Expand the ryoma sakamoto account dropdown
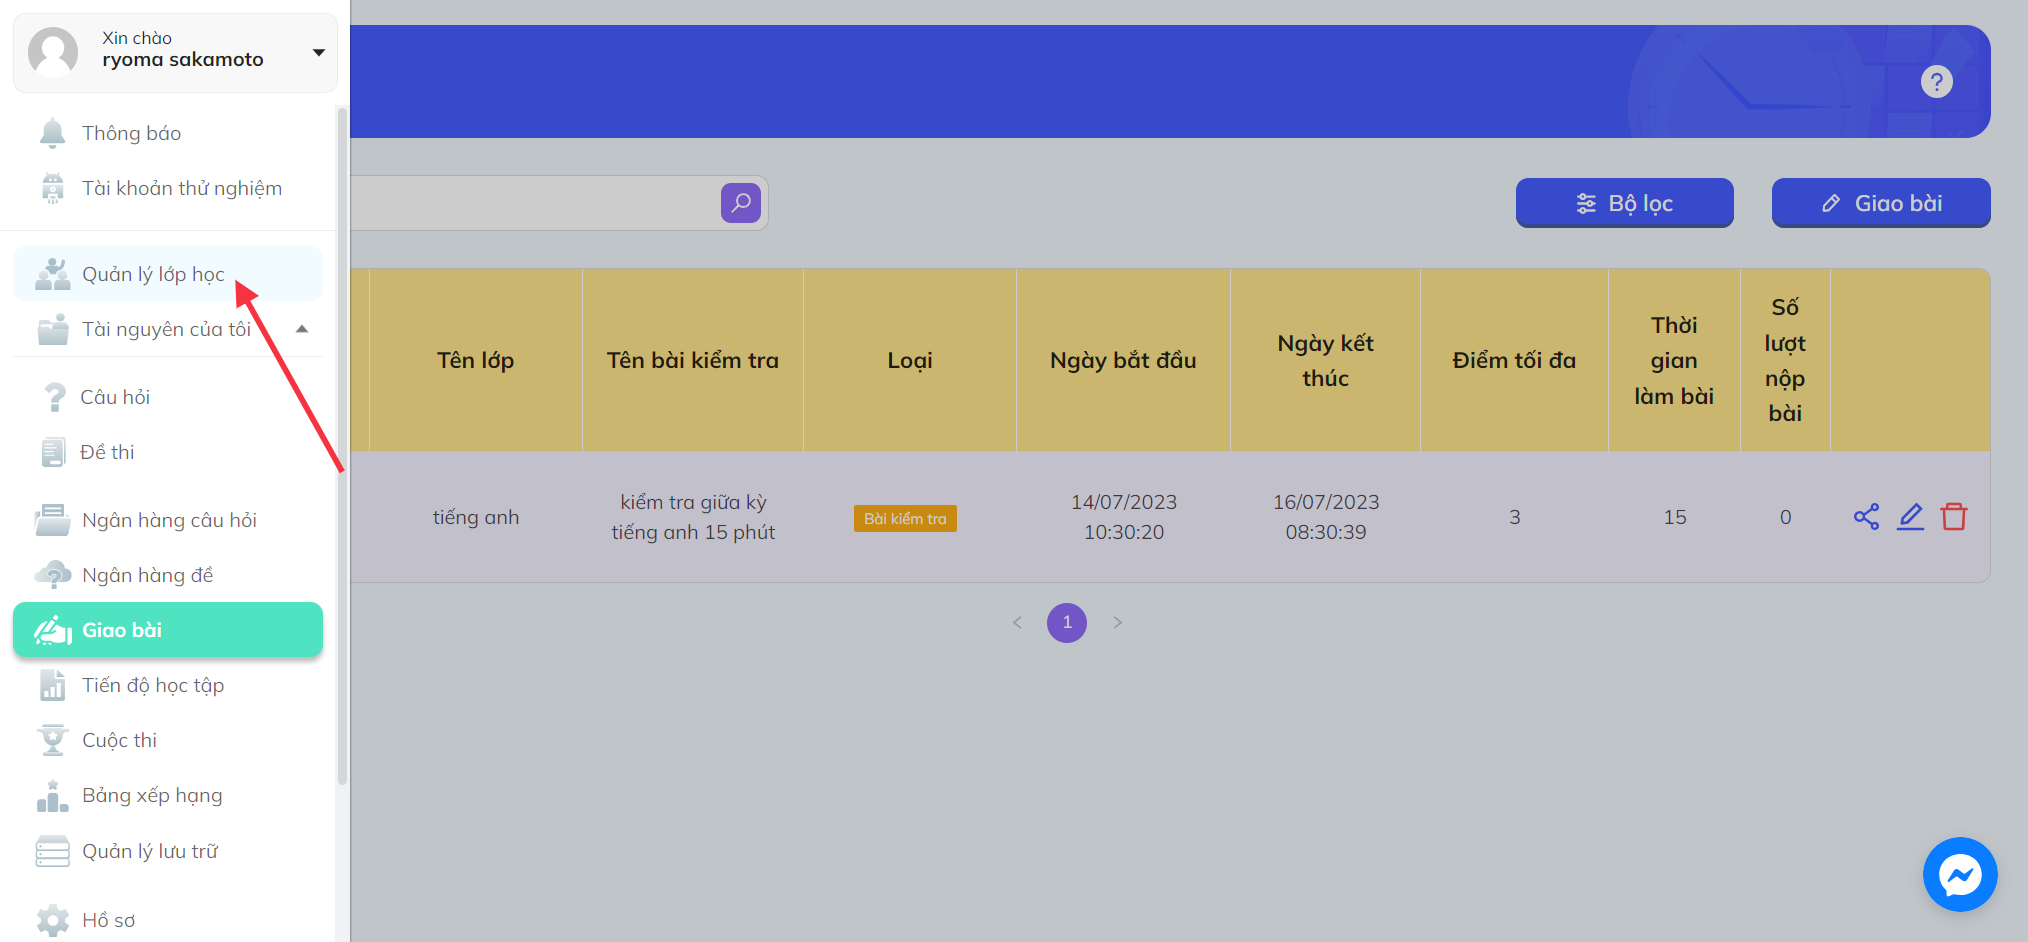2028x942 pixels. pos(319,52)
